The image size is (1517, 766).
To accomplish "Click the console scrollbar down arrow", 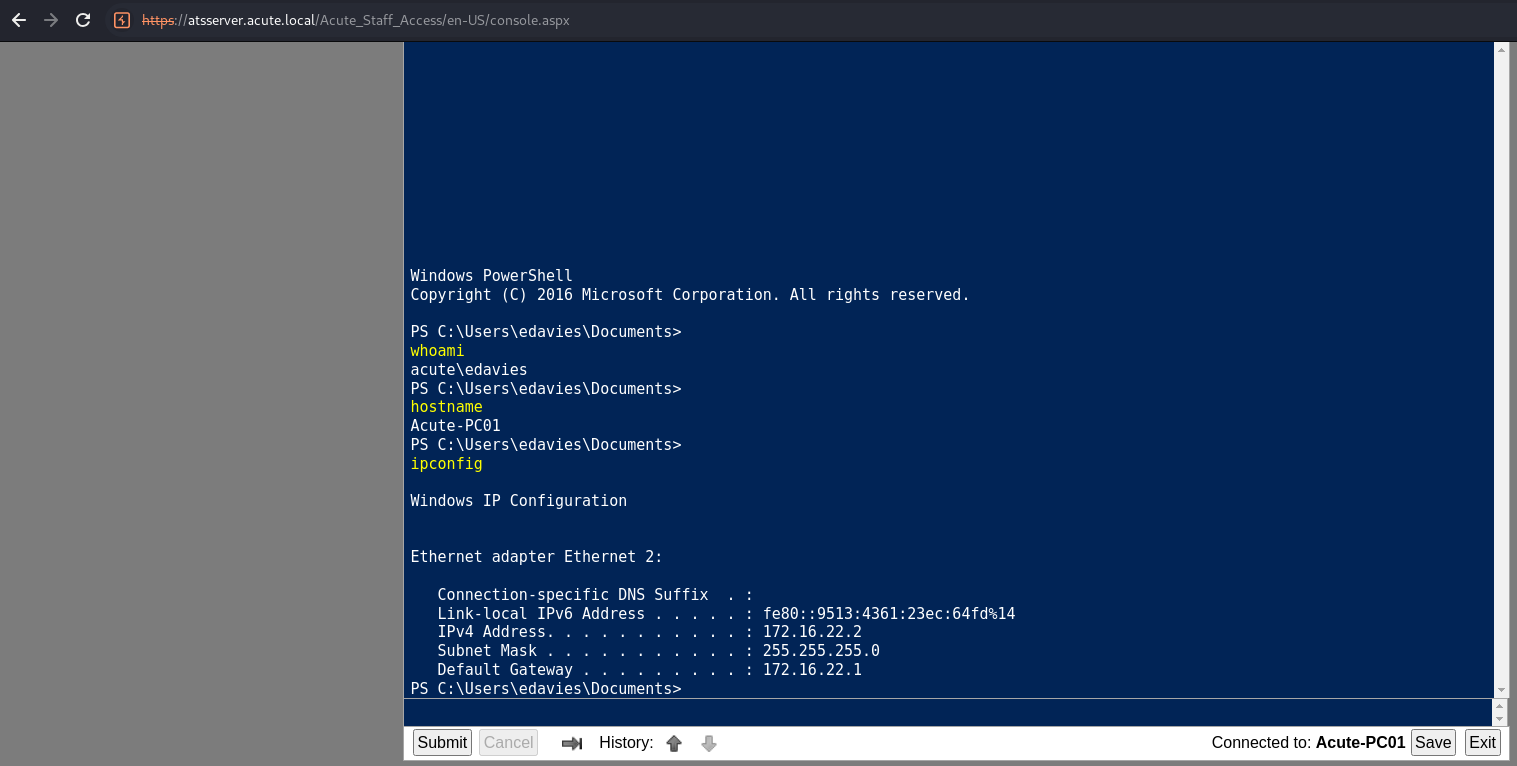I will pos(1501,690).
